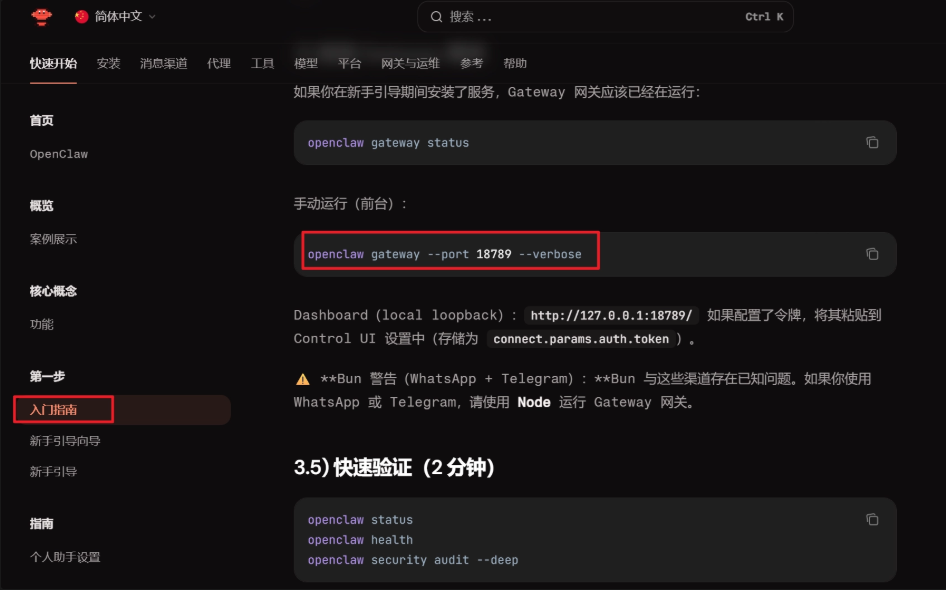Open the 工具 tab

click(x=262, y=63)
